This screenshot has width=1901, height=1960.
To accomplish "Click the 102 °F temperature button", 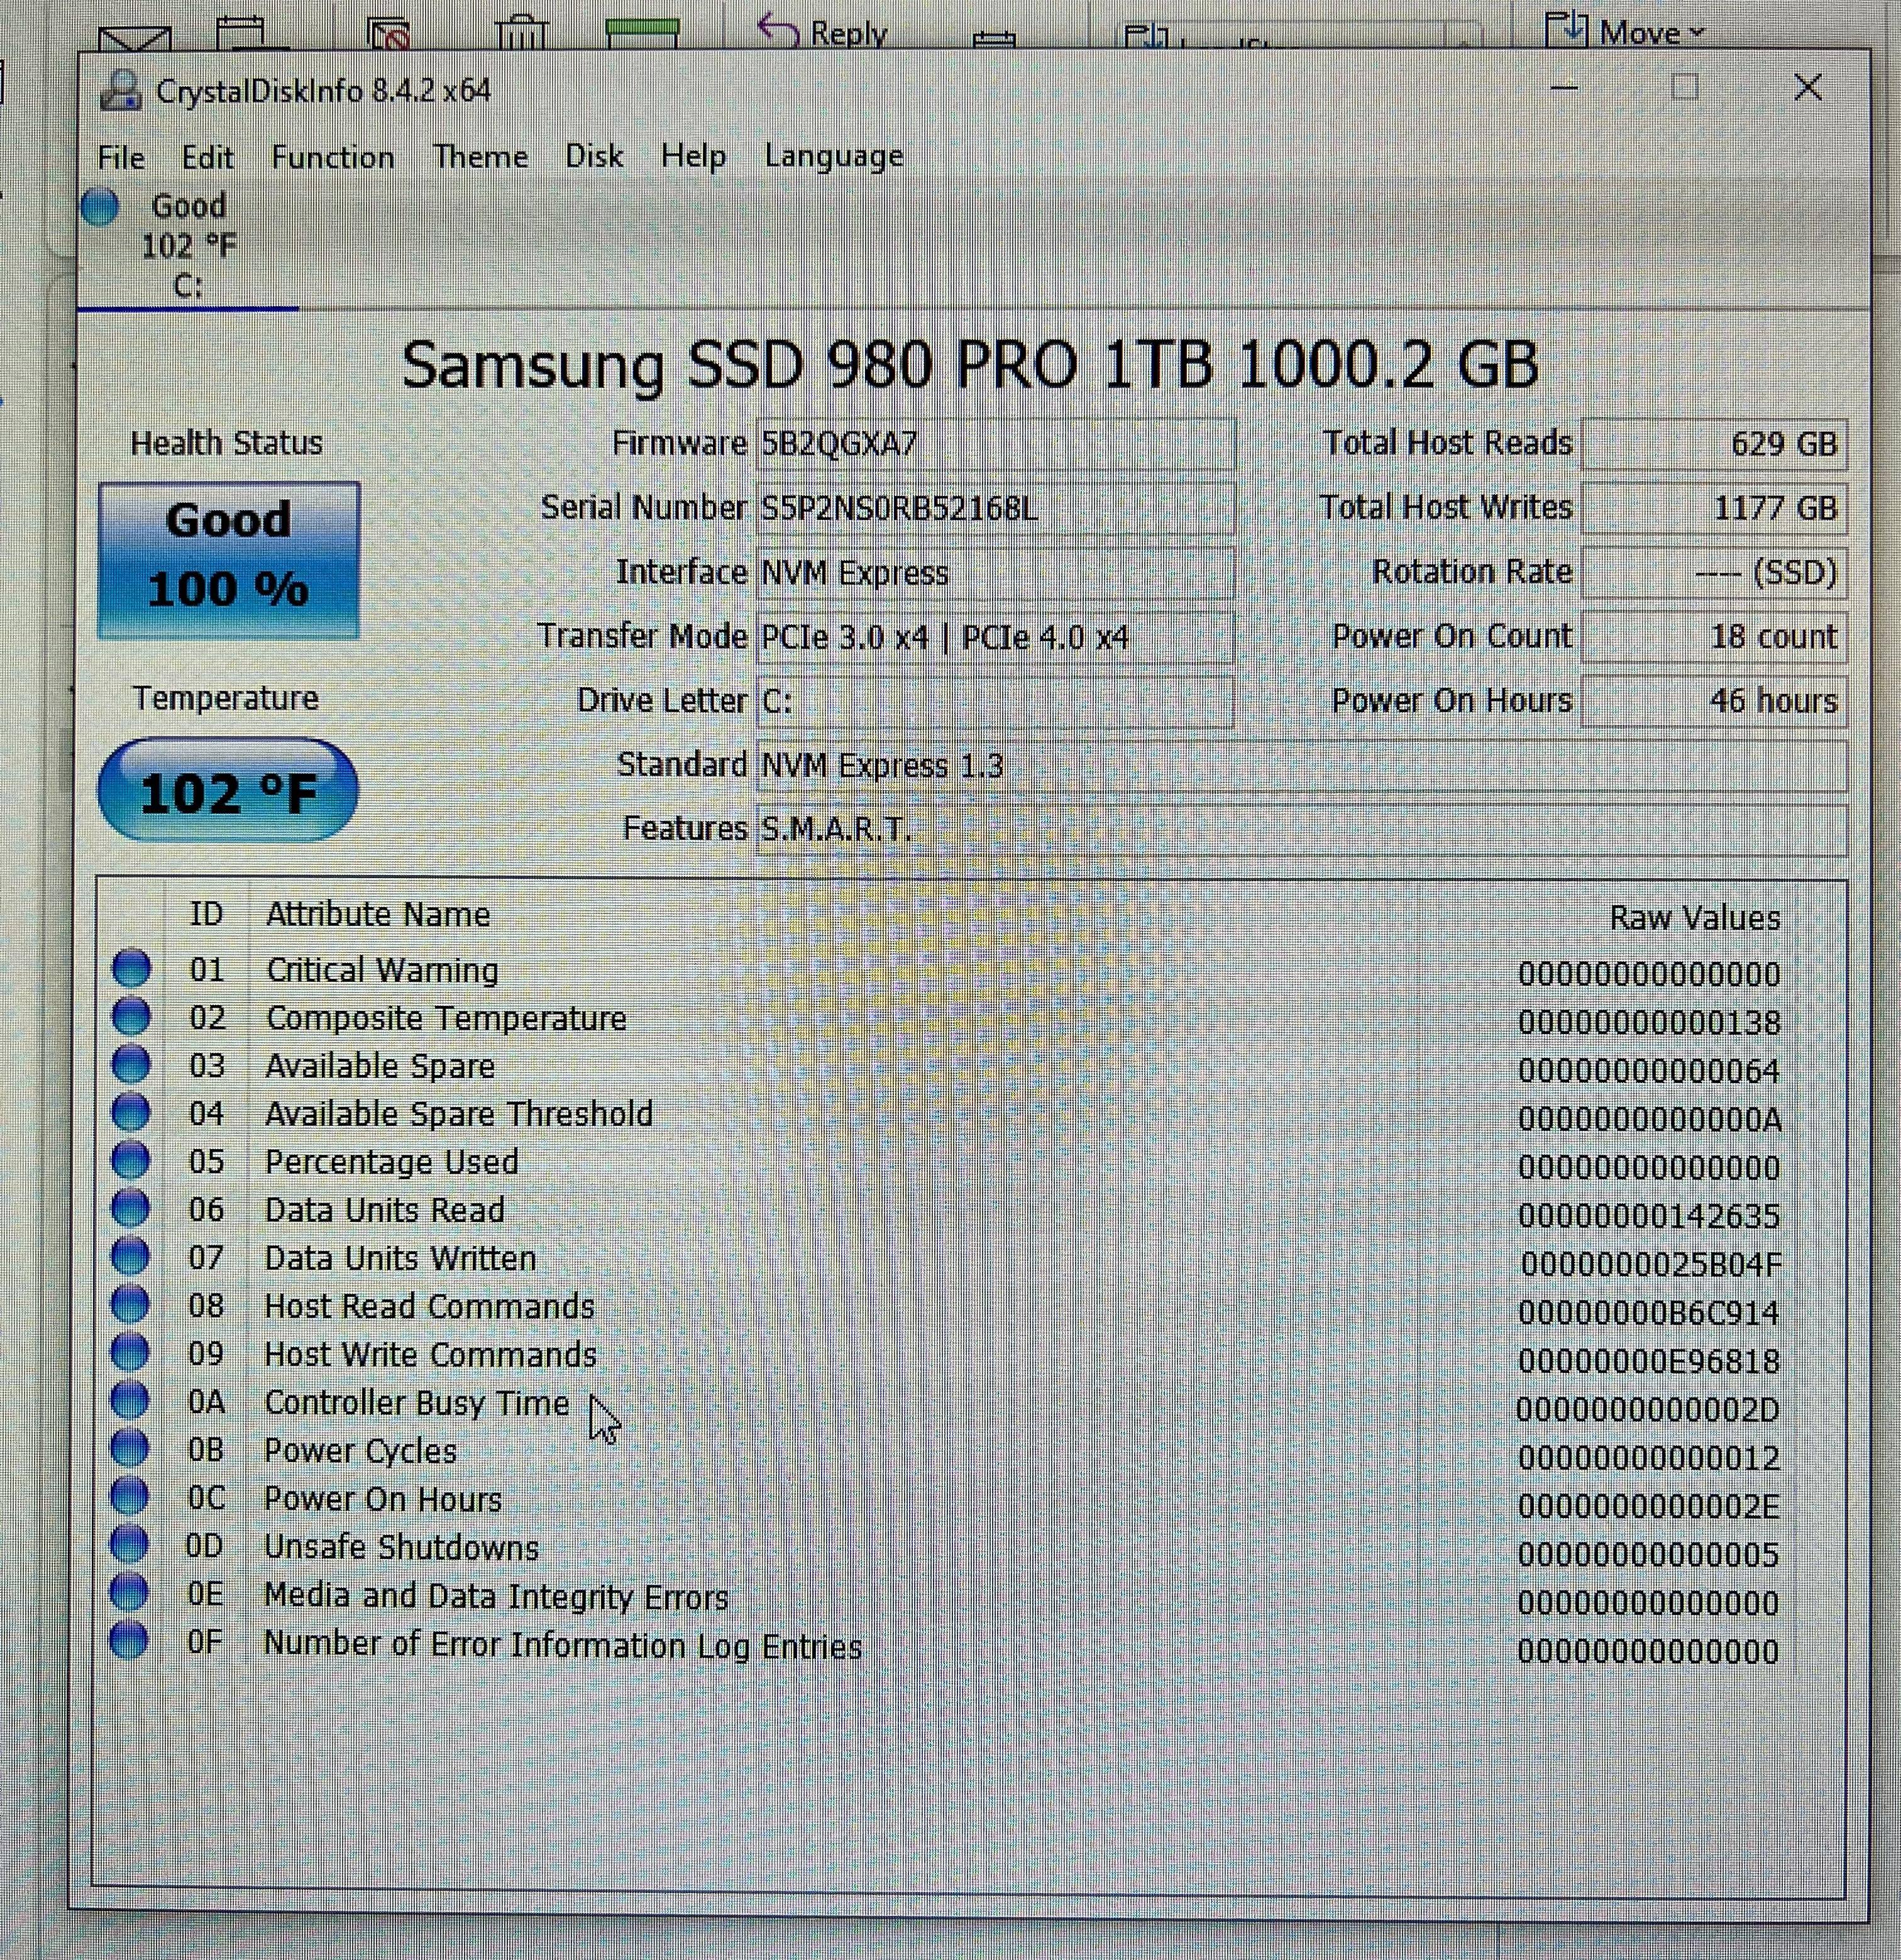I will [x=228, y=792].
